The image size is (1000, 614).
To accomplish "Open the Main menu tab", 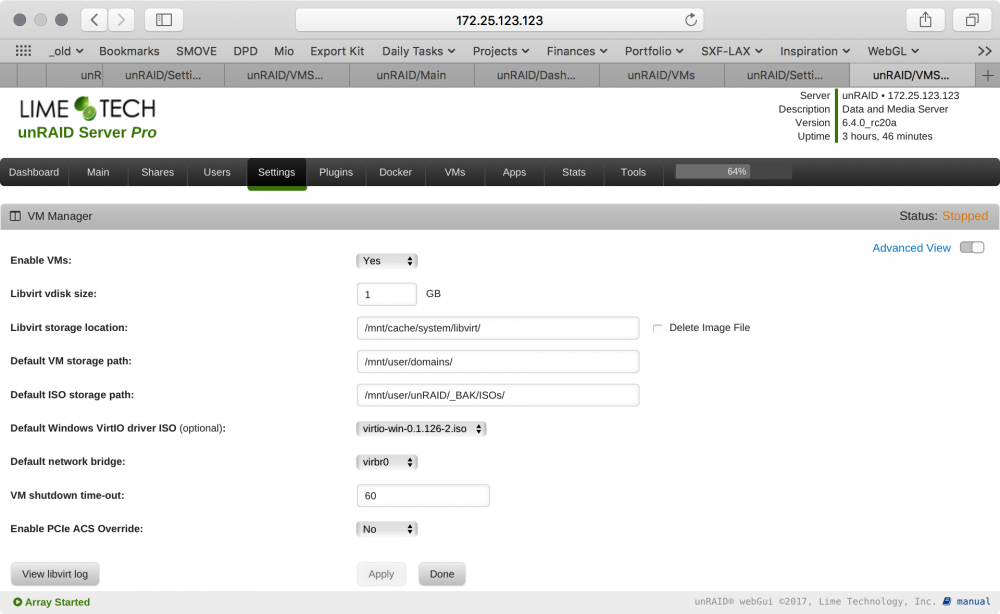I will pos(98,172).
